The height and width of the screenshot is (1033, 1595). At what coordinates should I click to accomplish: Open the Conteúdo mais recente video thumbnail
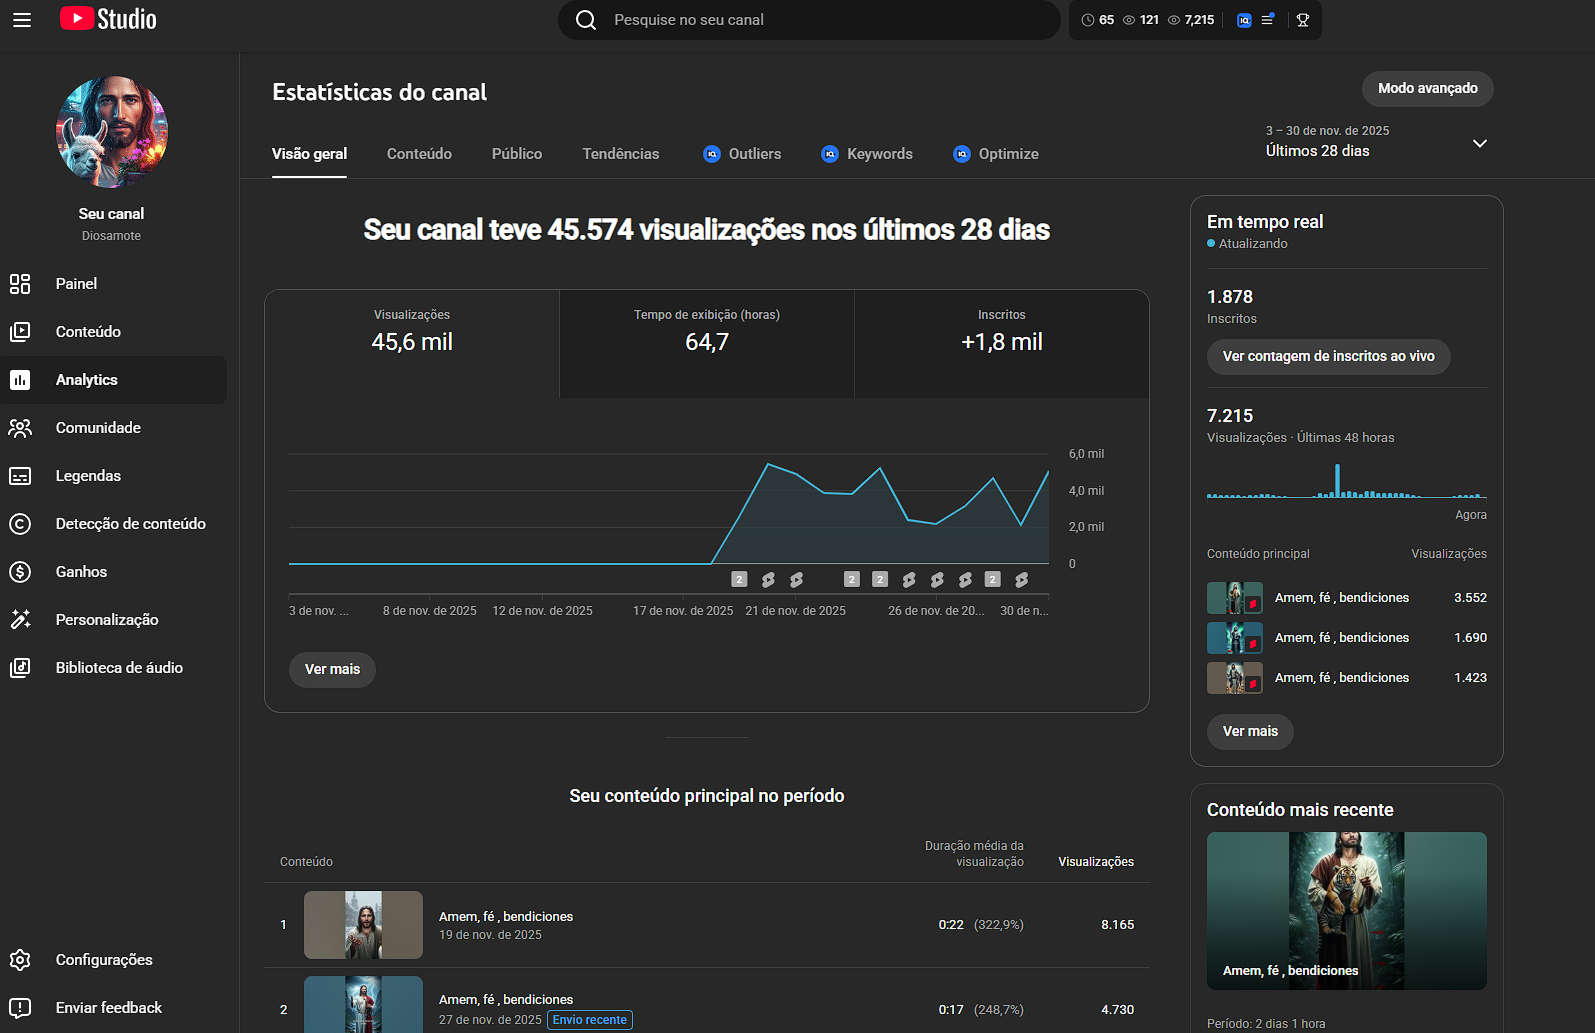[1346, 910]
